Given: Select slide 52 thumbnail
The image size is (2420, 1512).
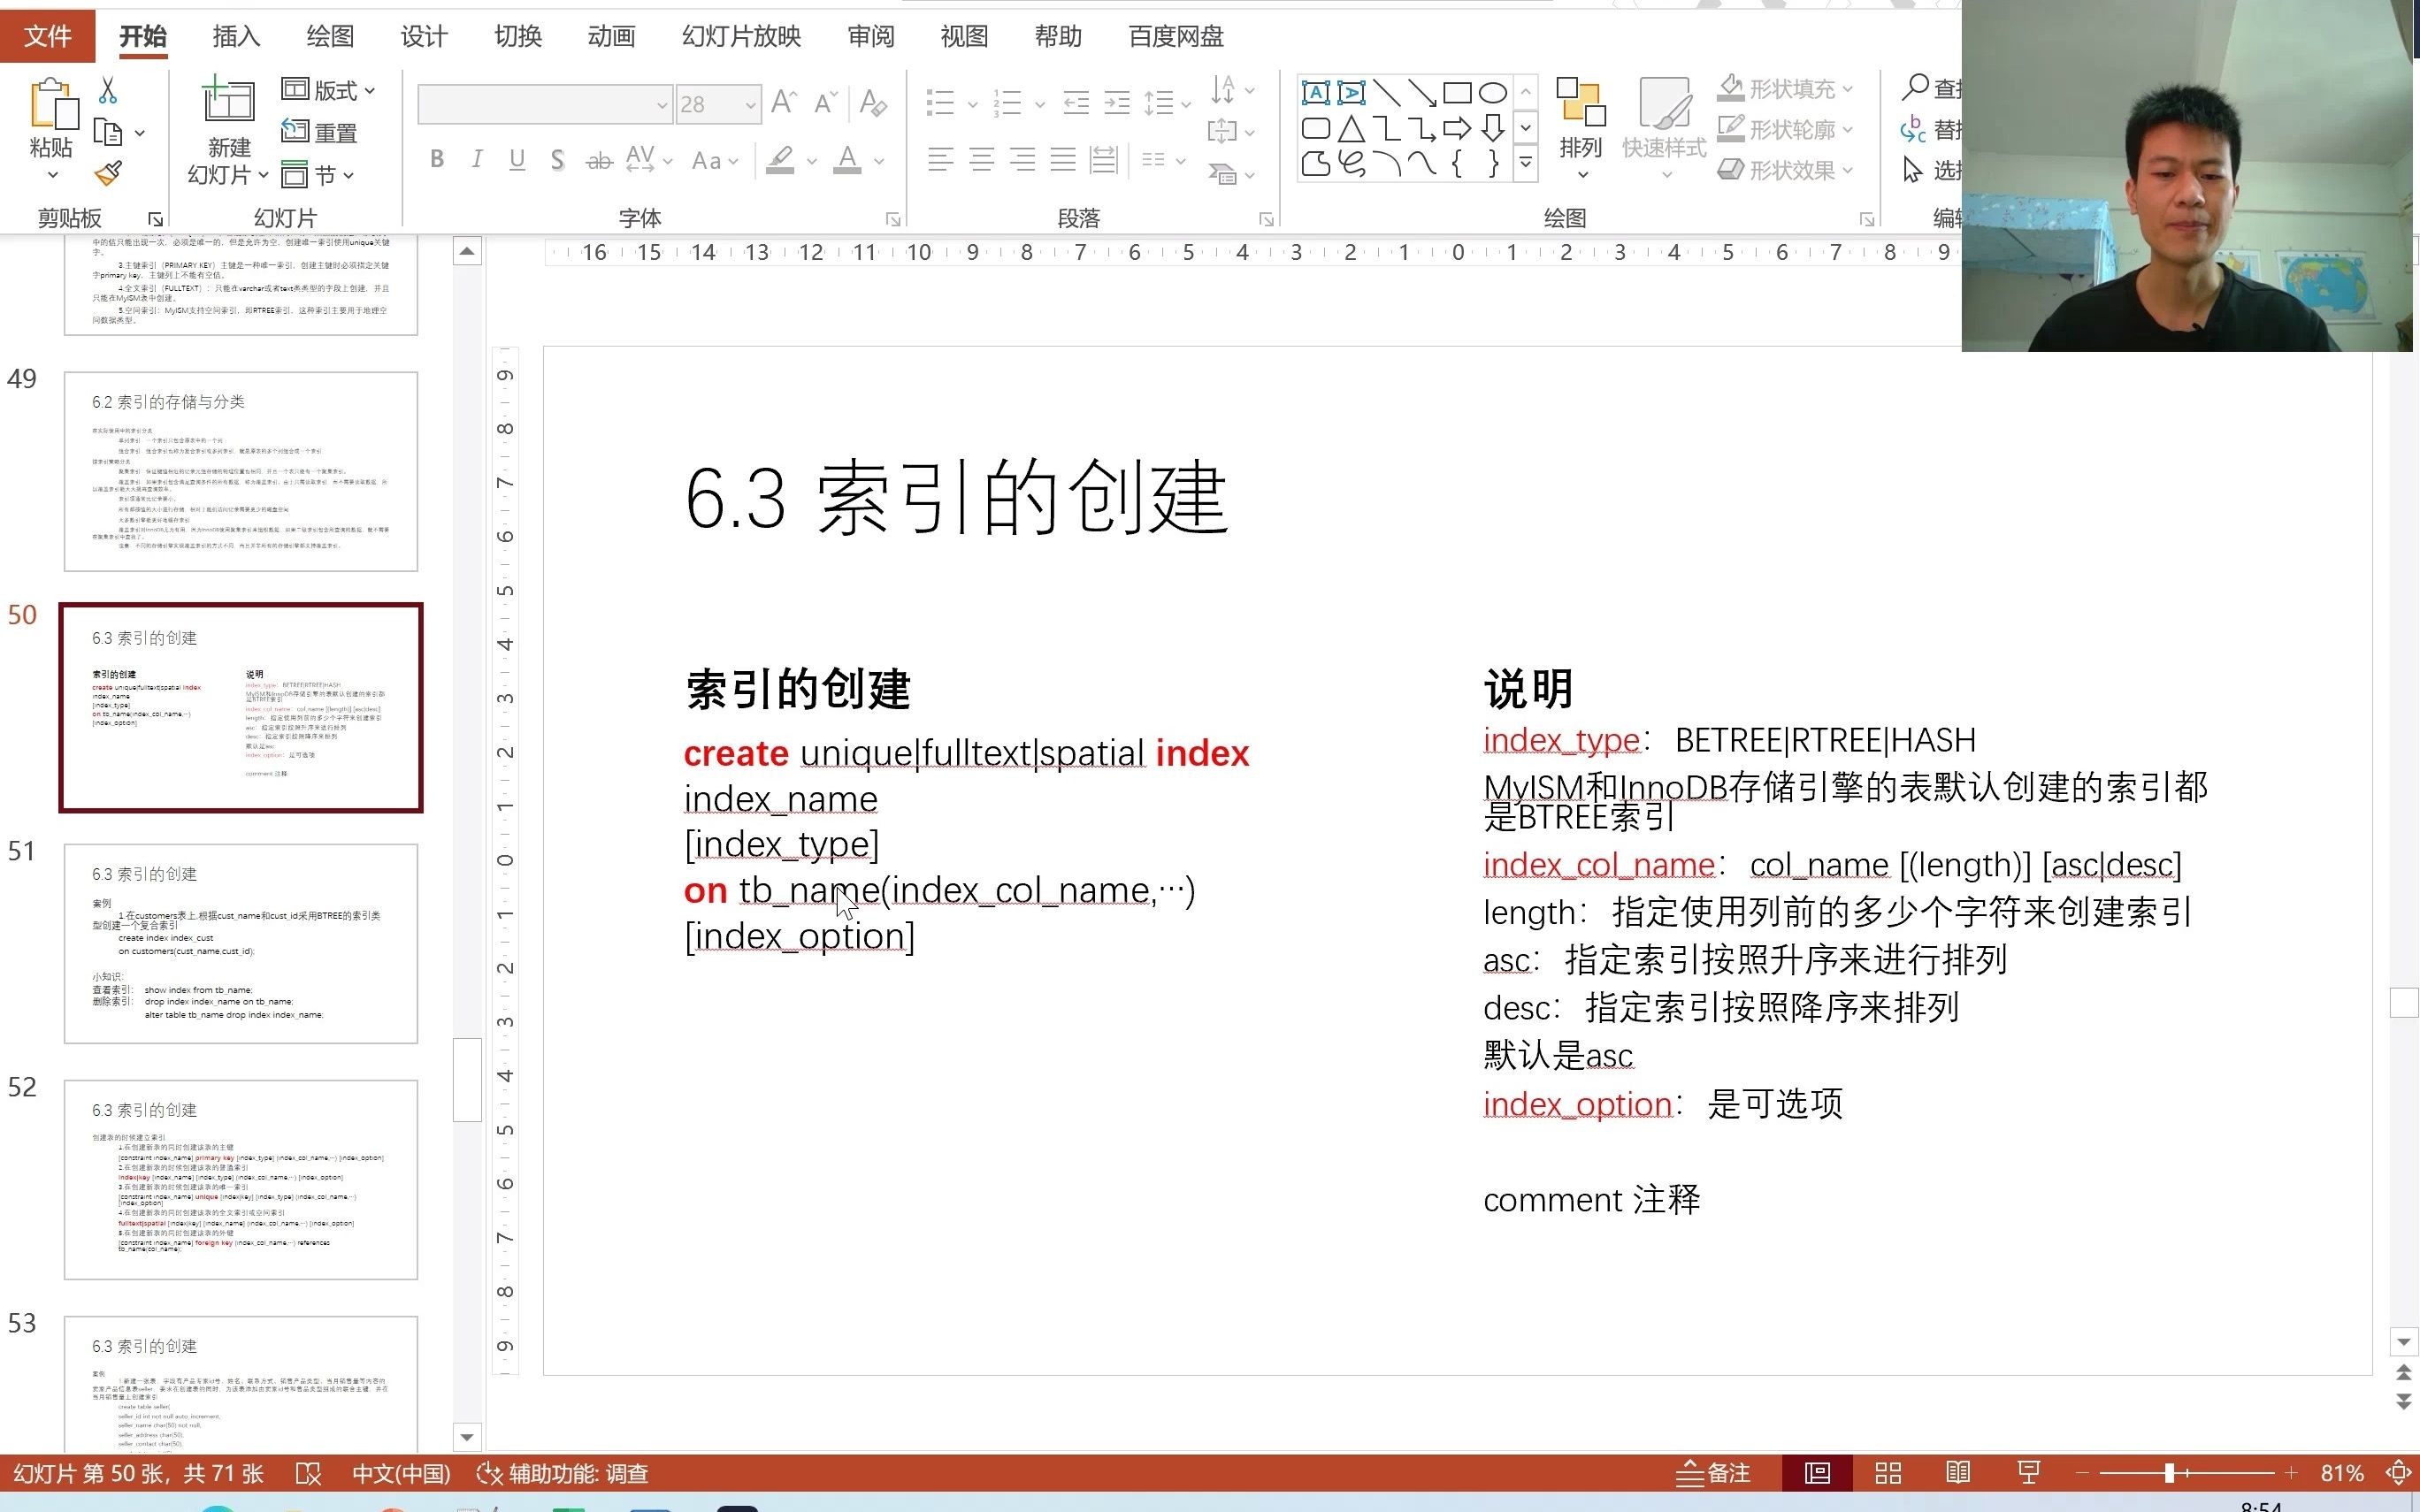Looking at the screenshot, I should coord(241,1179).
